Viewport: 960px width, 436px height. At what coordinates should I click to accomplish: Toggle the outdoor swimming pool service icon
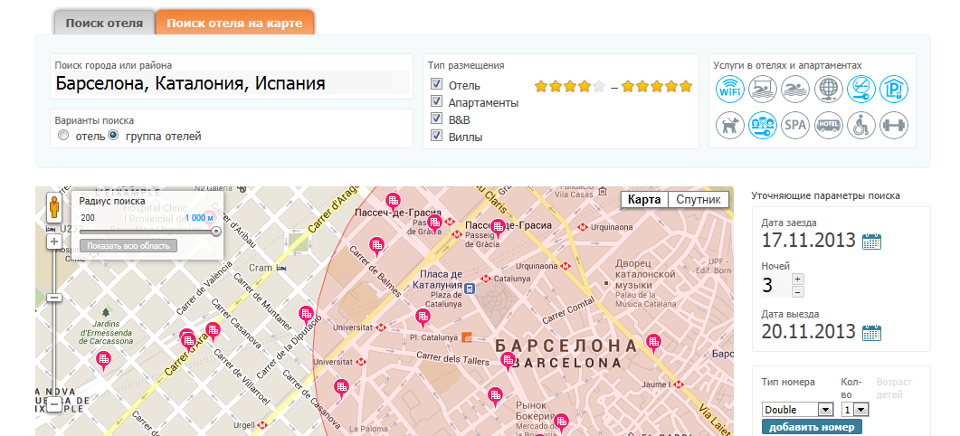795,89
